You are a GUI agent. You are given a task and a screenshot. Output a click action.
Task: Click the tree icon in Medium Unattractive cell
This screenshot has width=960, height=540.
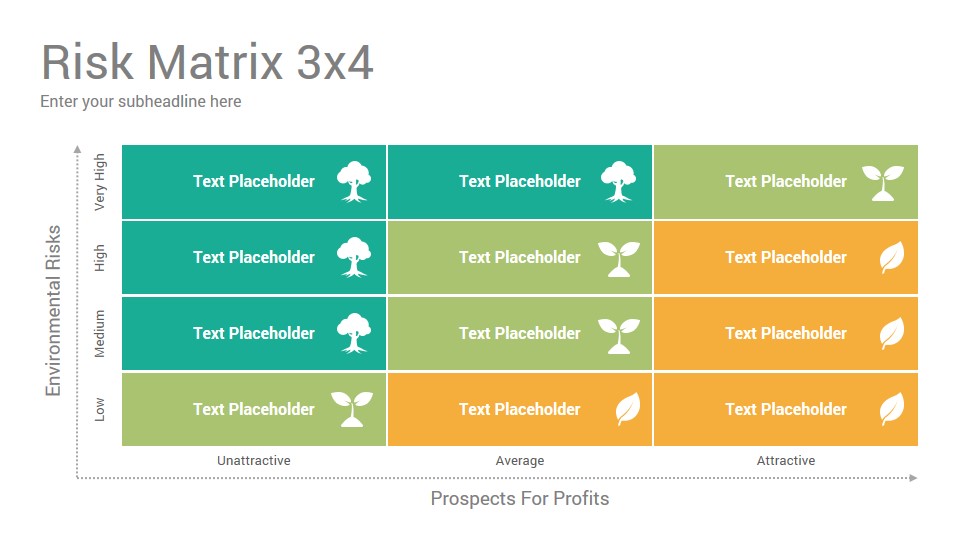pos(354,333)
